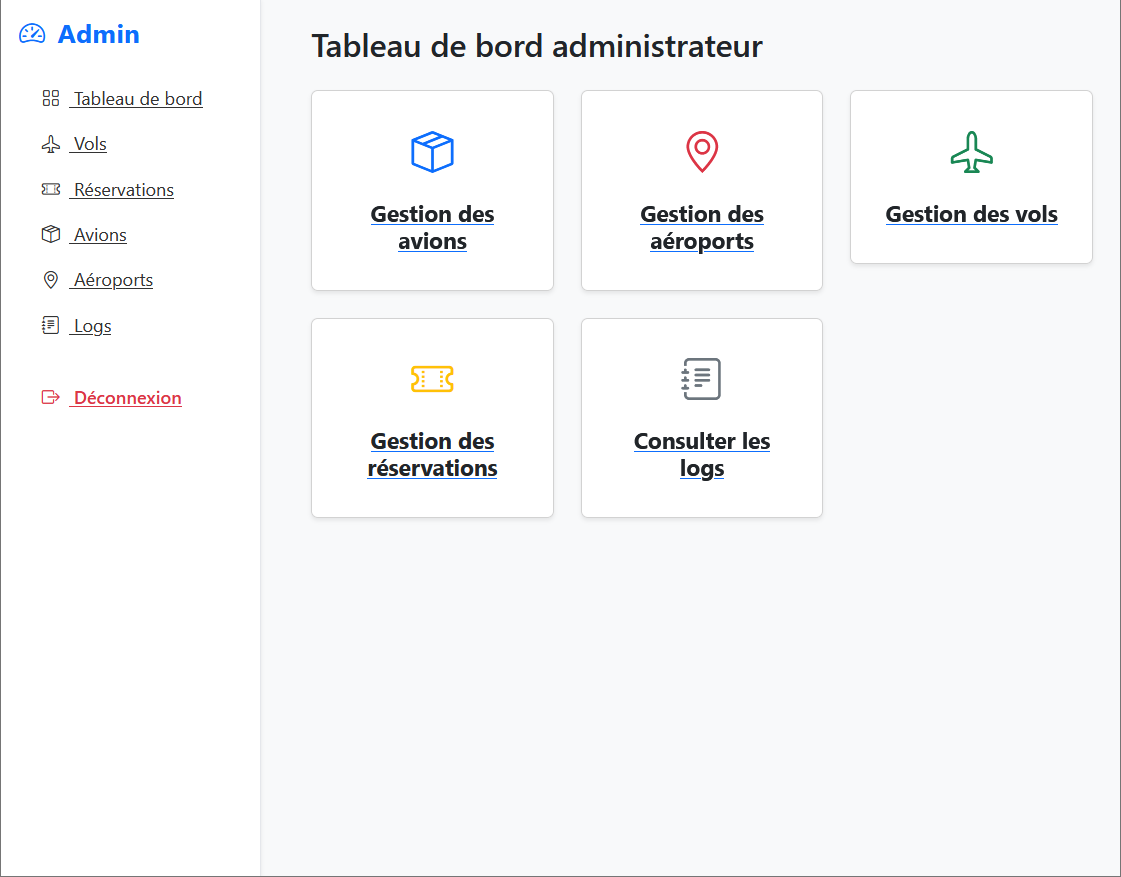Select the red map pin icon above Gestion des aéroports
This screenshot has width=1121, height=877.
[701, 152]
